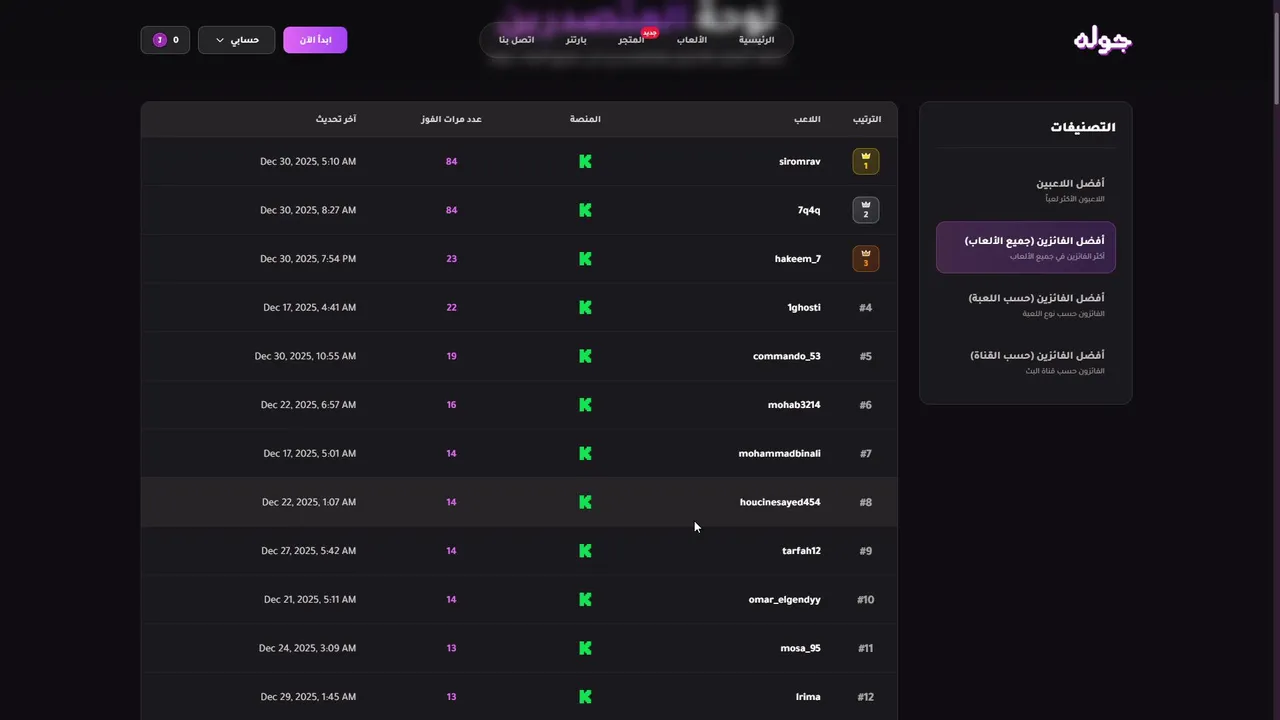1280x720 pixels.
Task: Click the silver crown rank 2 badge
Action: pos(866,210)
